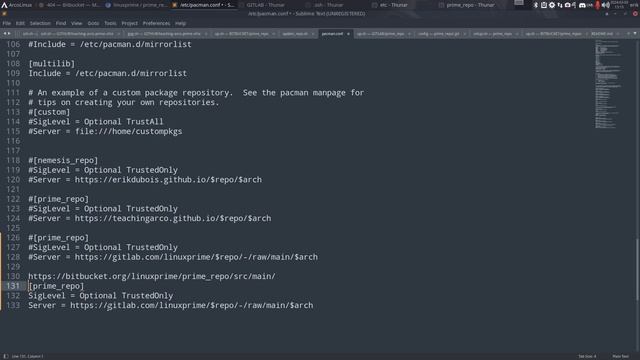640x360 pixels.
Task: Click the erikdubois.github.io server line
Action: [x=145, y=180]
